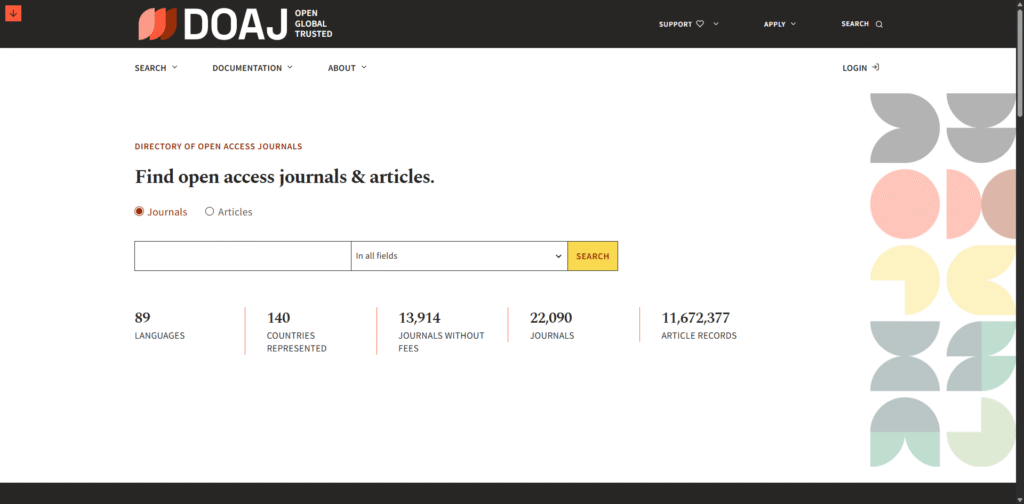Click the orange down-arrow icon in the top-left corner

[x=13, y=13]
